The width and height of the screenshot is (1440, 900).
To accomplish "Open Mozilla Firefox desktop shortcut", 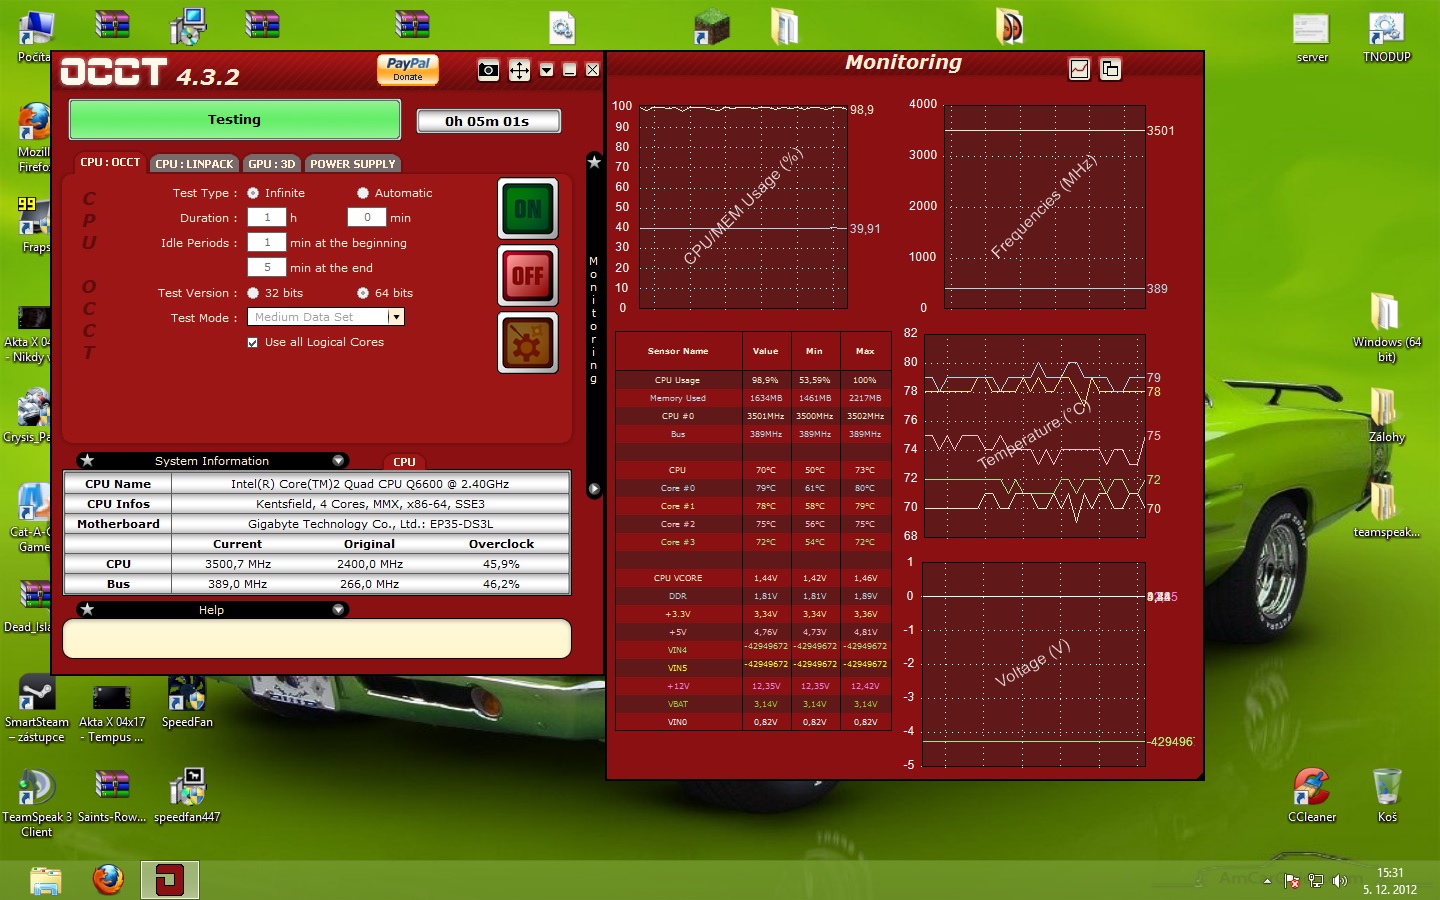I will coord(33,138).
